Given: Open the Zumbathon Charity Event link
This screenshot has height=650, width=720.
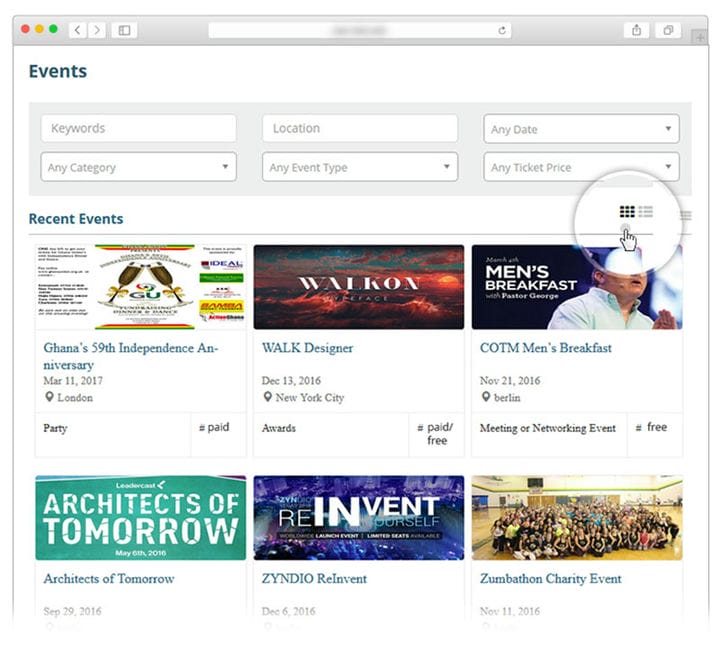Looking at the screenshot, I should click(551, 579).
